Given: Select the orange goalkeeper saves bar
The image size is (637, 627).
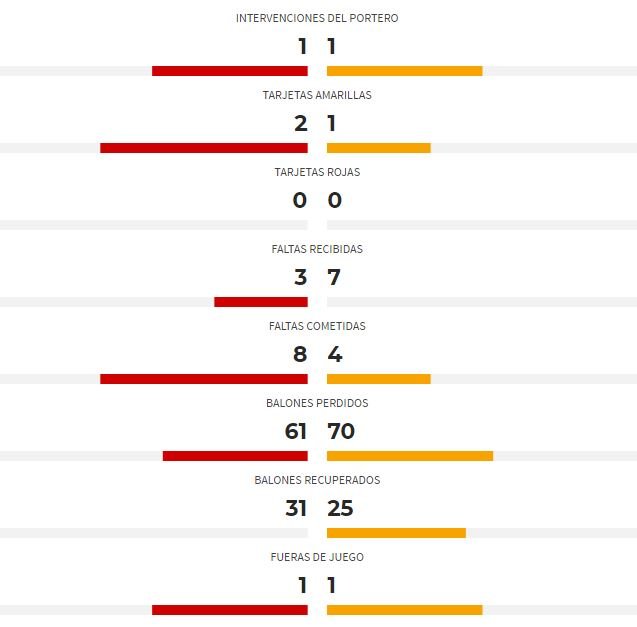Looking at the screenshot, I should coord(405,71).
